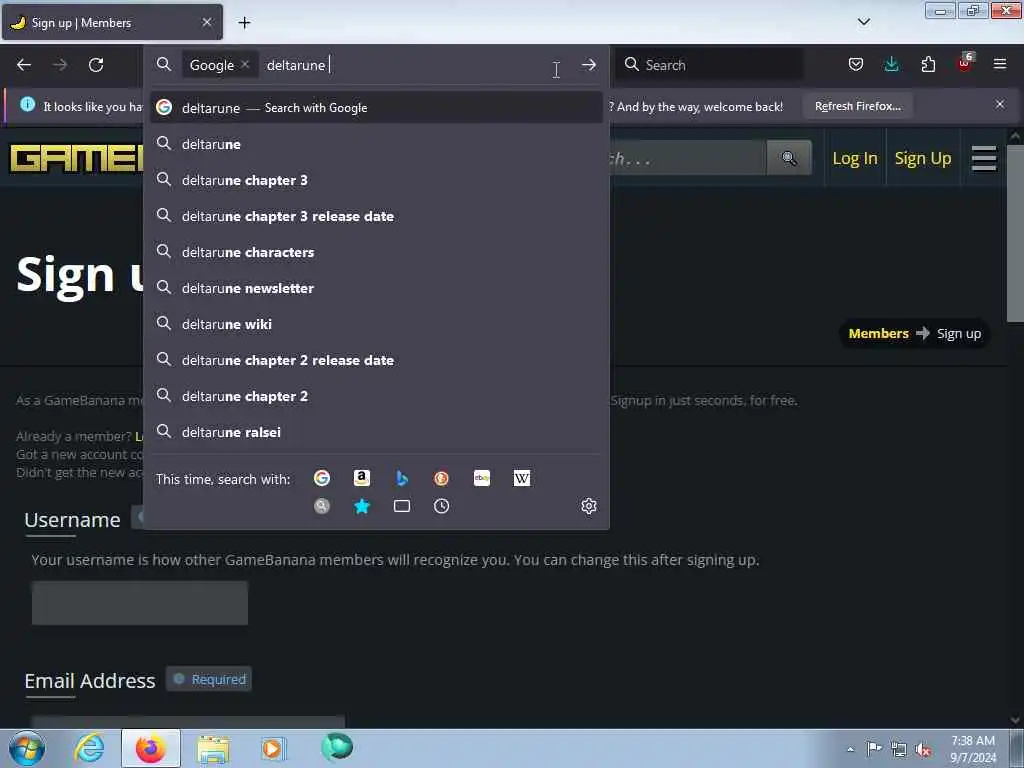Search this time with DuckDuckGo icon
Viewport: 1024px width, 768px height.
[x=441, y=478]
